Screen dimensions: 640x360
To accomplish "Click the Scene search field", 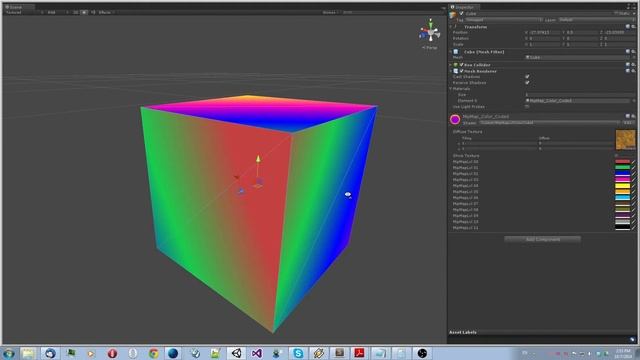I will point(393,13).
